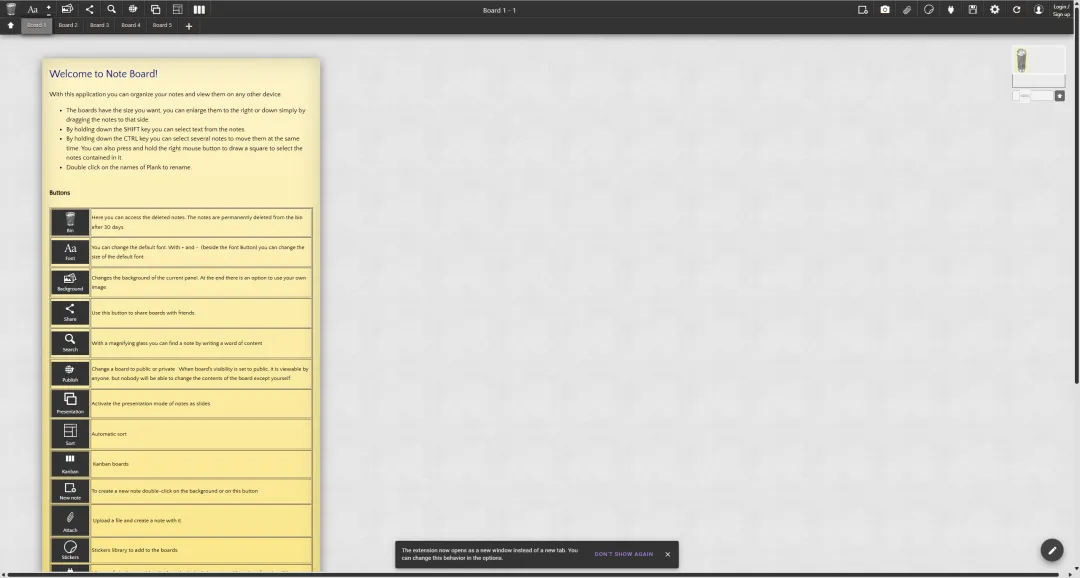The image size is (1080, 578).
Task: Click the Publish globe icon in toolbar
Action: tap(132, 9)
